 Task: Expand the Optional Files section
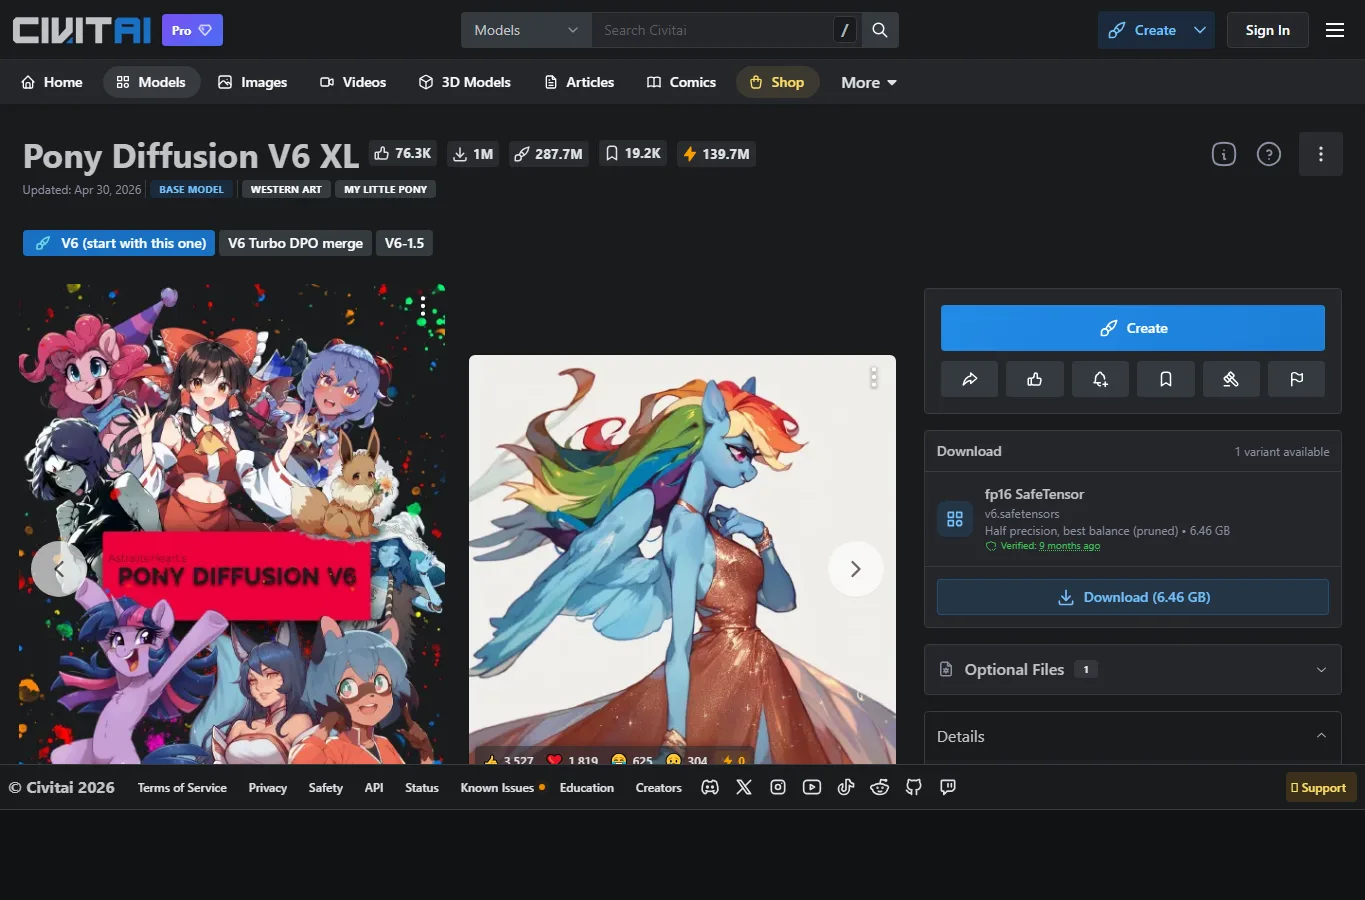click(x=1133, y=670)
